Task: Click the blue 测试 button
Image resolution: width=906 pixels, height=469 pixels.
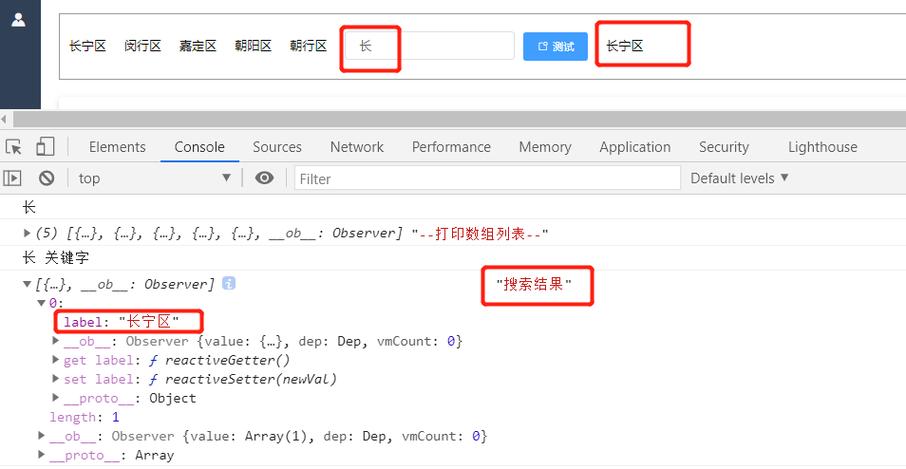Action: [555, 46]
